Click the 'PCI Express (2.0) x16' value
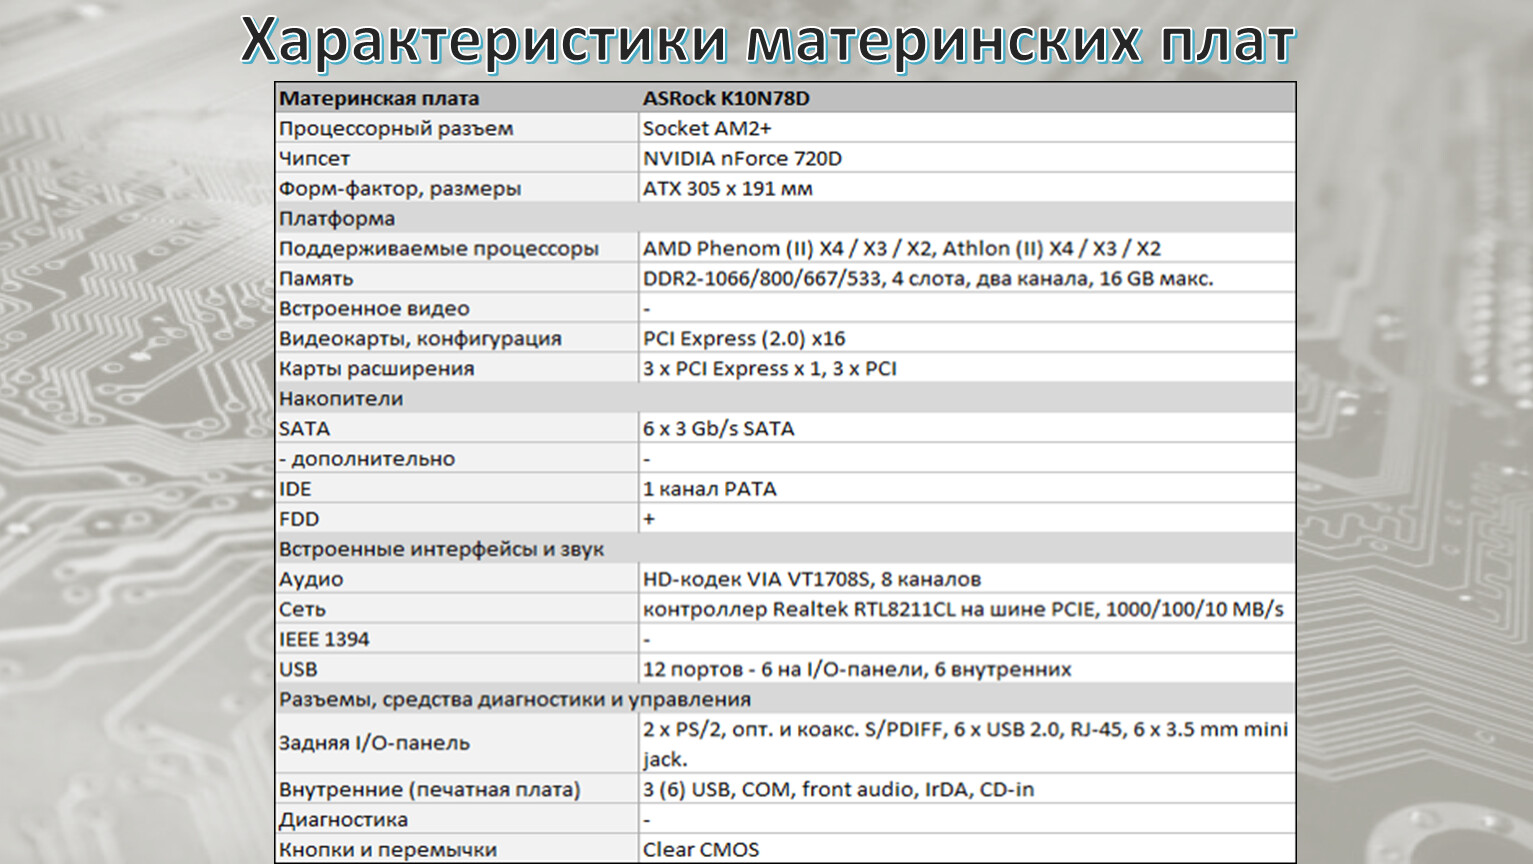Screen dimensions: 1533x864 click(x=744, y=338)
